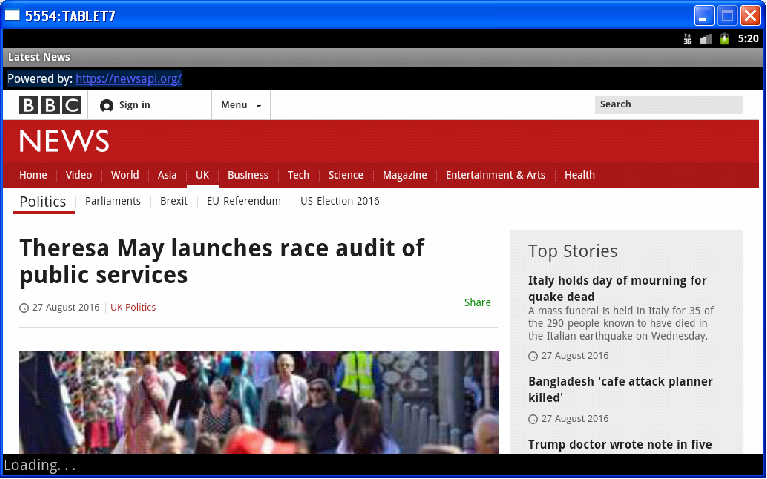Image resolution: width=767 pixels, height=479 pixels.
Task: Select the World navigation tab
Action: pos(125,175)
